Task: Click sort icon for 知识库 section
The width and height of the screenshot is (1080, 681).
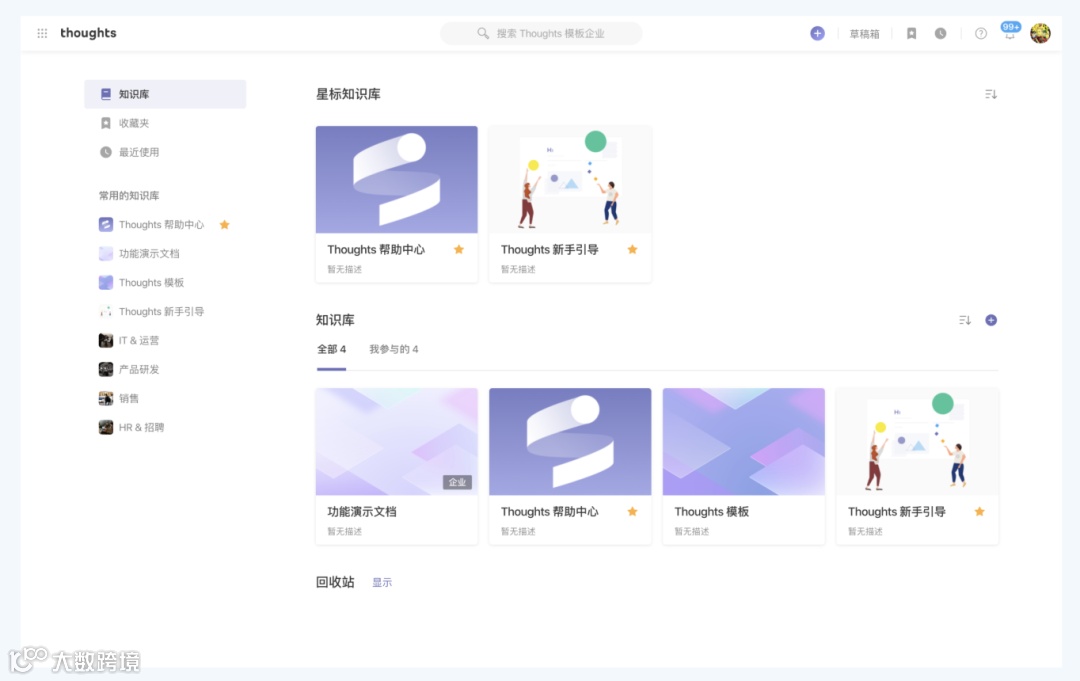Action: (x=964, y=320)
